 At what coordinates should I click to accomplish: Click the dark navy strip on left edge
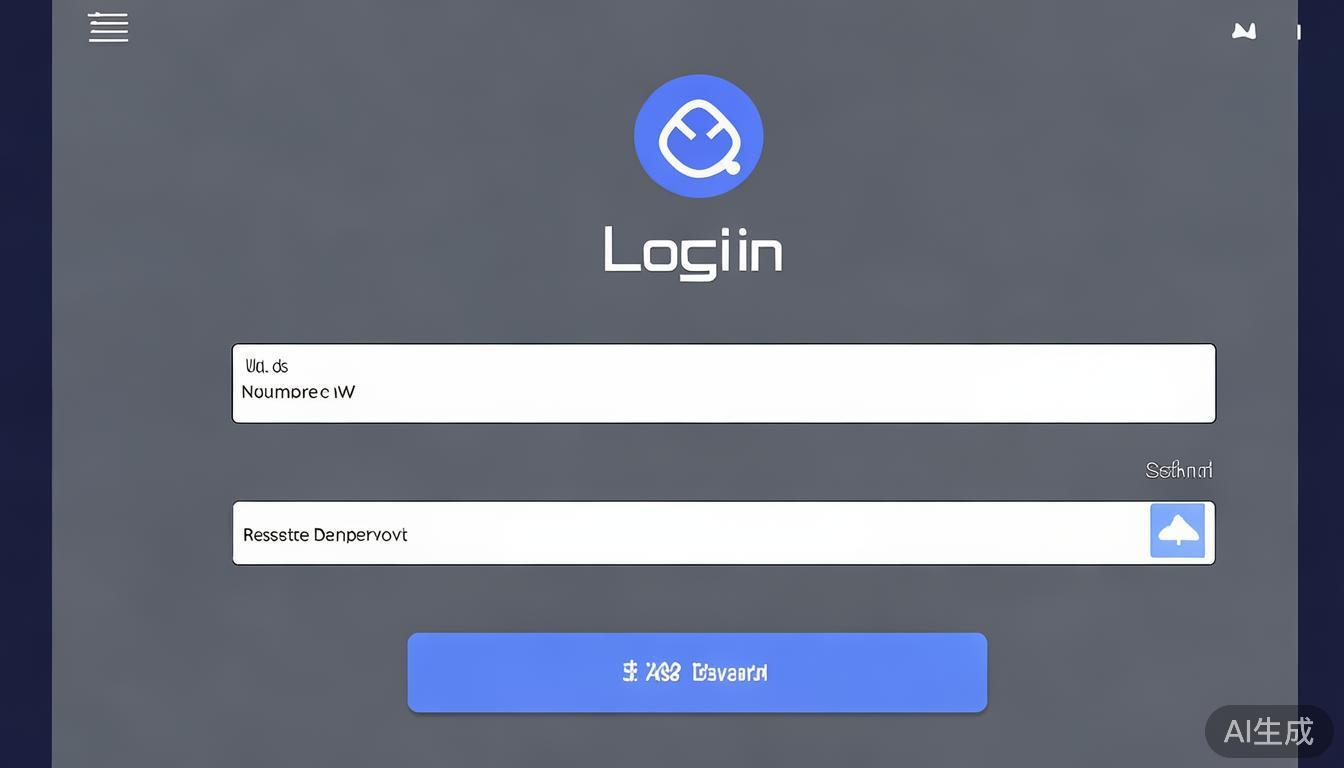point(26,384)
